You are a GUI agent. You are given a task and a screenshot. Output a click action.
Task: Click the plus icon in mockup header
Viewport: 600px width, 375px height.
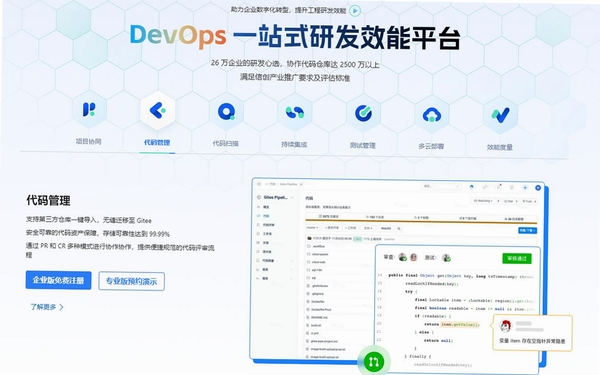[x=525, y=188]
